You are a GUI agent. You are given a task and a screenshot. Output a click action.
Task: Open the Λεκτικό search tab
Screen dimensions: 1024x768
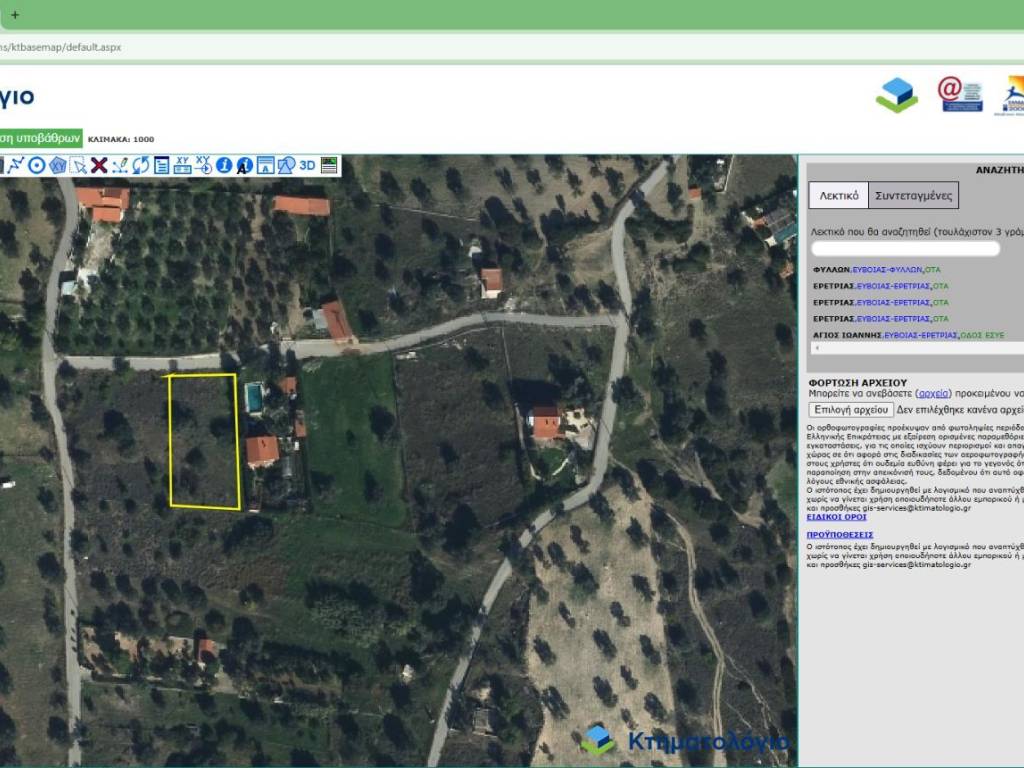tap(838, 195)
